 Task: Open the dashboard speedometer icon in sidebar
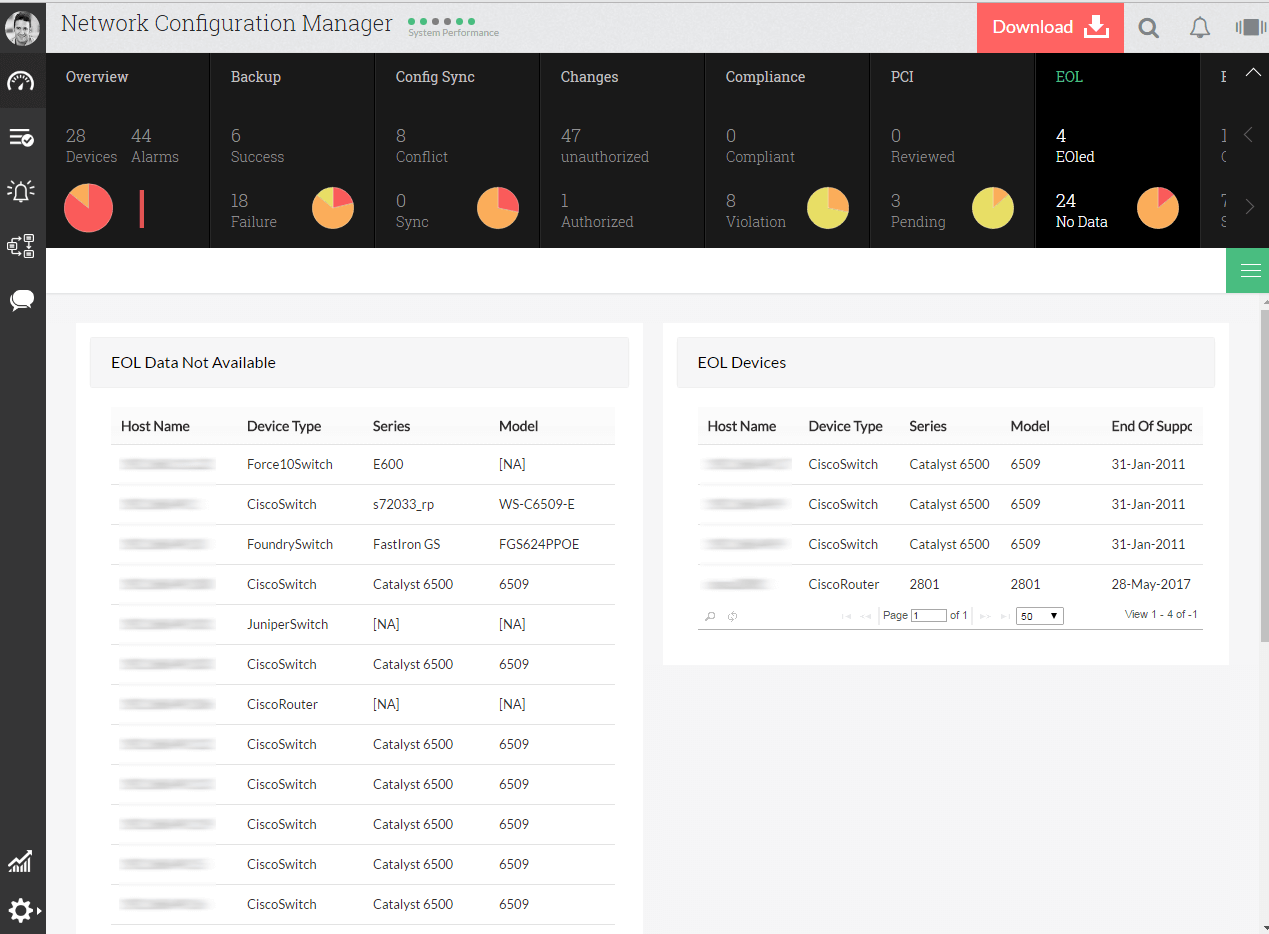coord(22,81)
